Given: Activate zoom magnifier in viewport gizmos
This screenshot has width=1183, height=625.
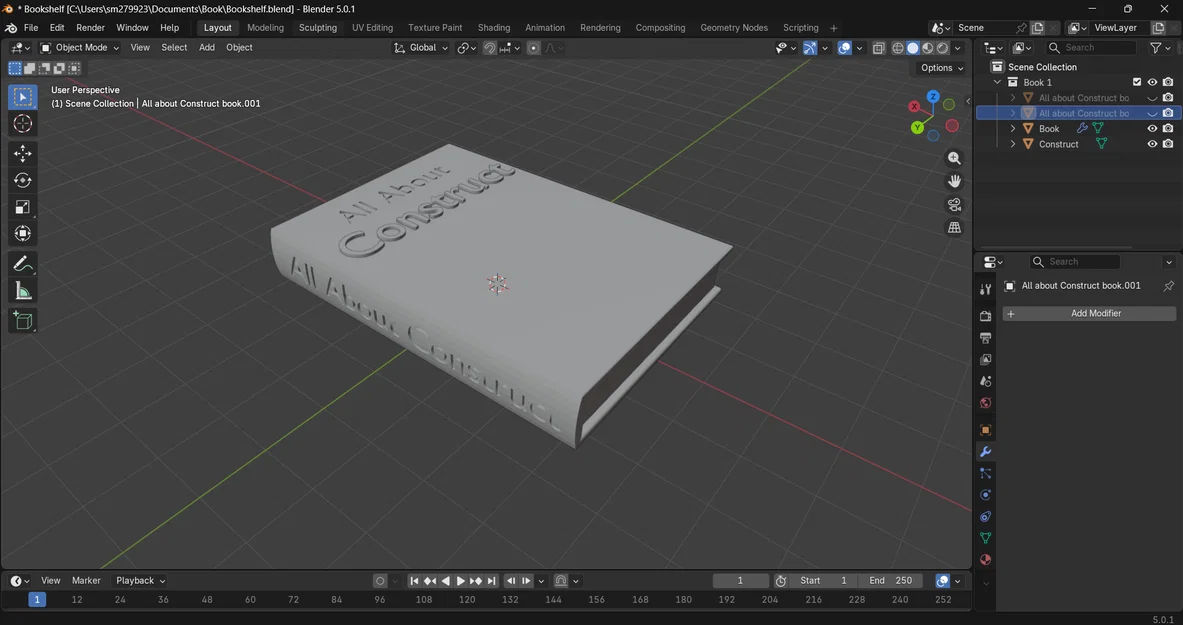Looking at the screenshot, I should click(x=953, y=157).
